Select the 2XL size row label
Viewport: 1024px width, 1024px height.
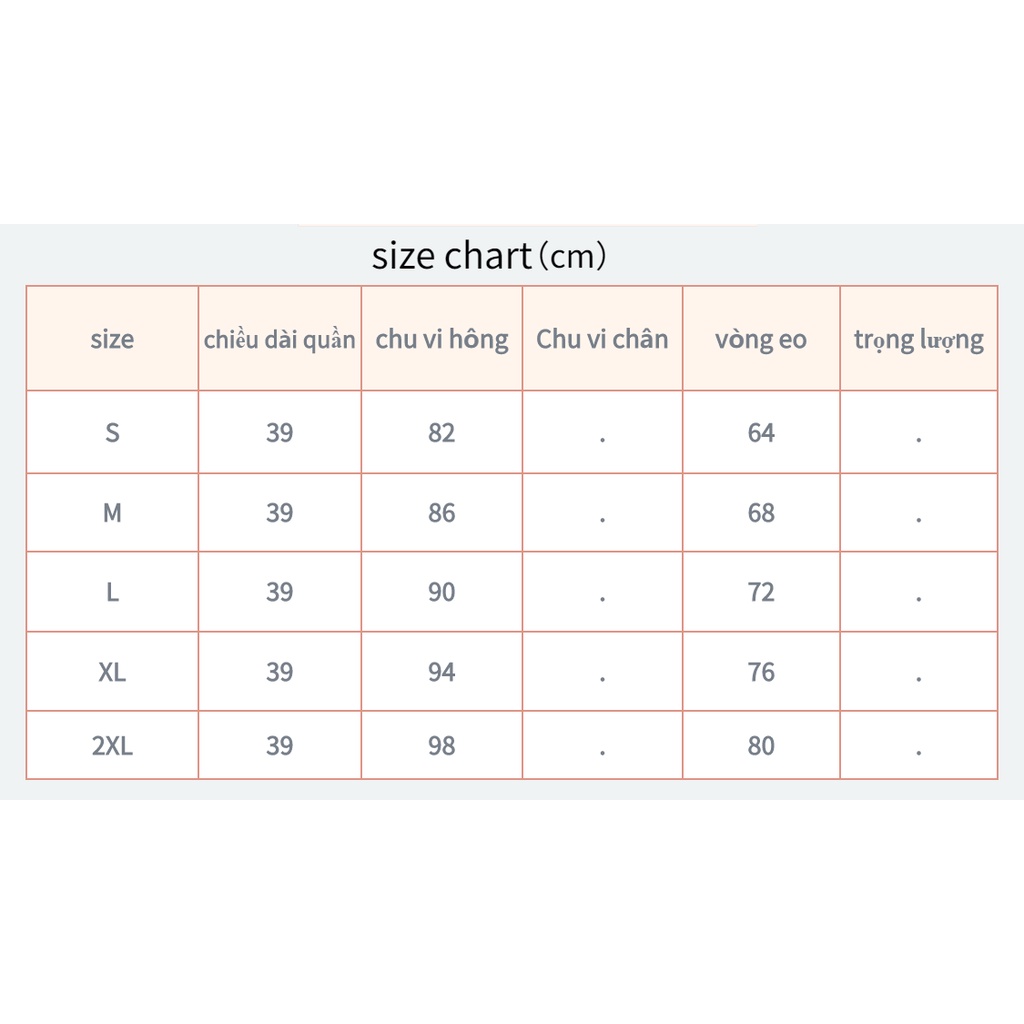(x=112, y=746)
